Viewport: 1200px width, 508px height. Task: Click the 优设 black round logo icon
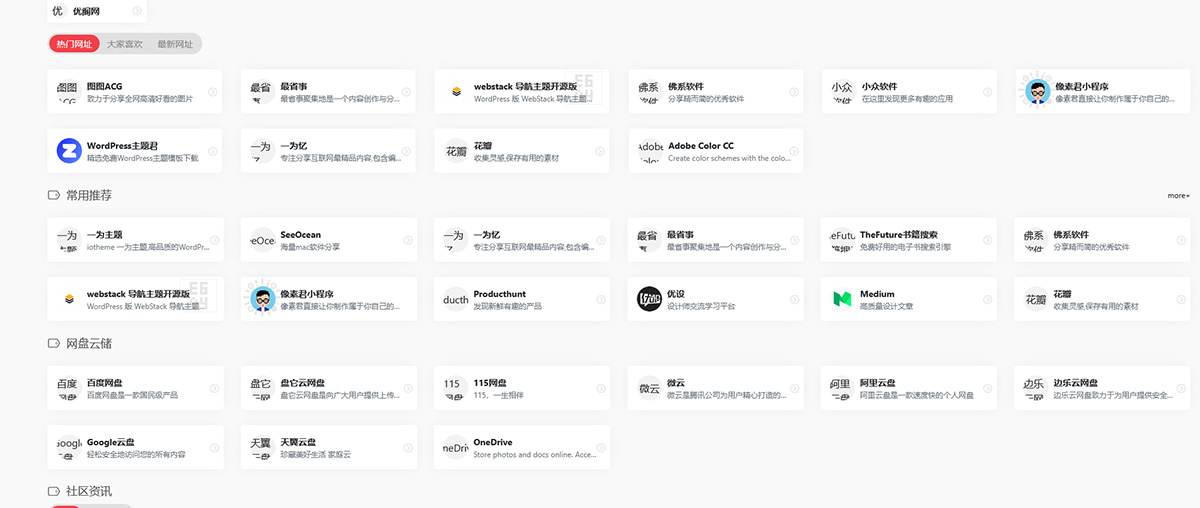coord(649,299)
